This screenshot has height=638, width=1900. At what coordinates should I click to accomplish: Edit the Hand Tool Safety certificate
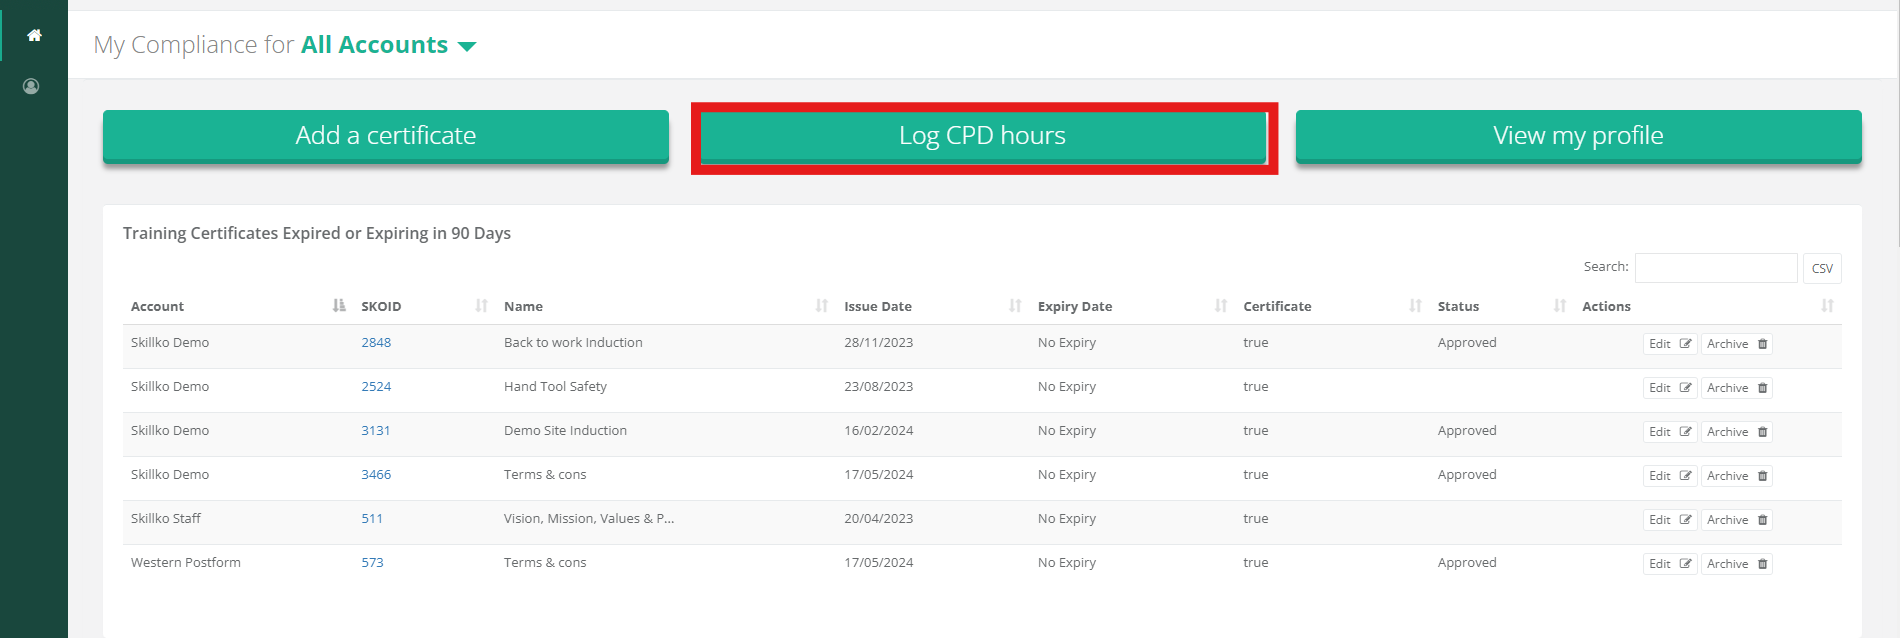(x=1670, y=388)
